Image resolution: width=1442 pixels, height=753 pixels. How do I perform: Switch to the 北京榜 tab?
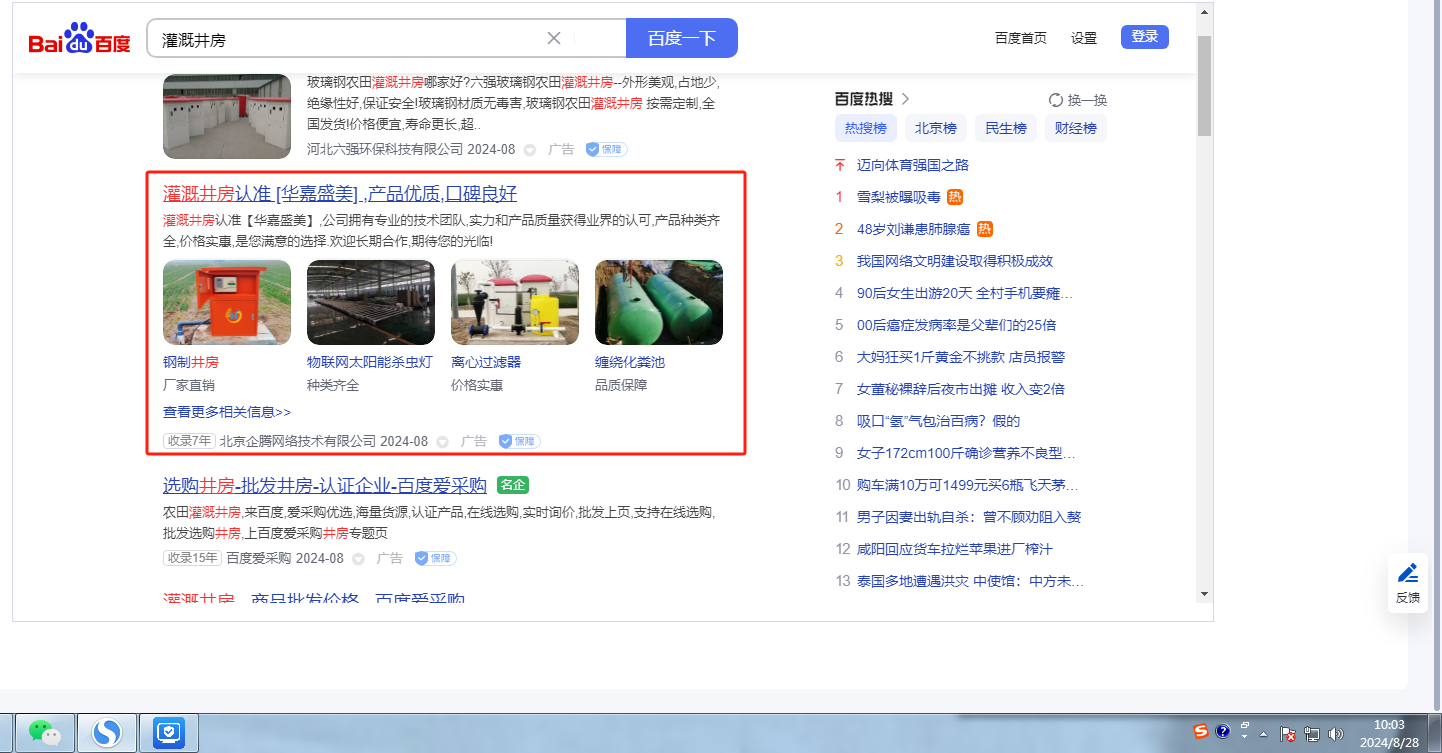936,128
